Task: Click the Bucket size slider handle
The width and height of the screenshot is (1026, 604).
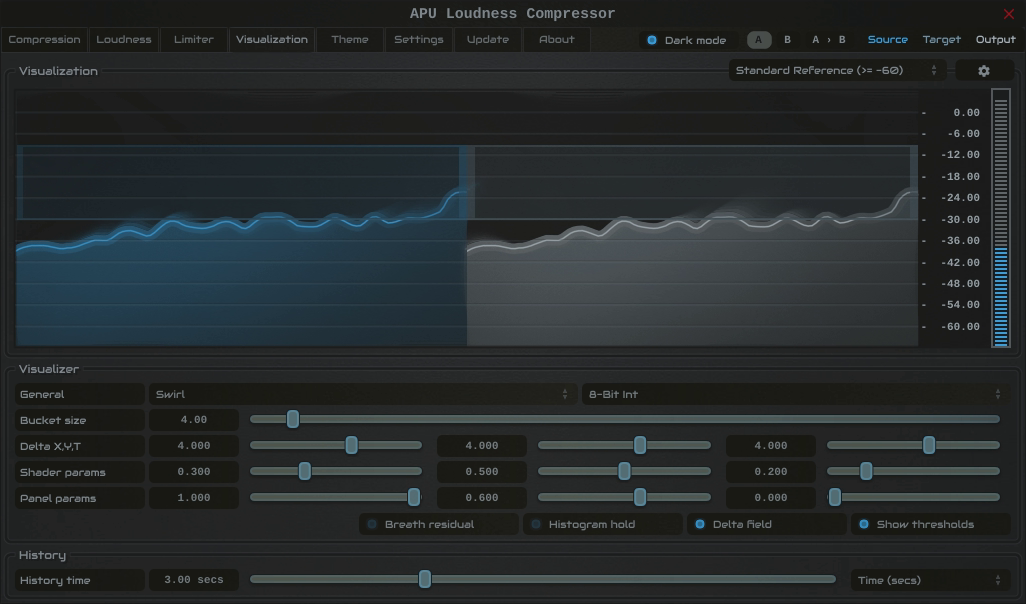Action: click(x=292, y=419)
